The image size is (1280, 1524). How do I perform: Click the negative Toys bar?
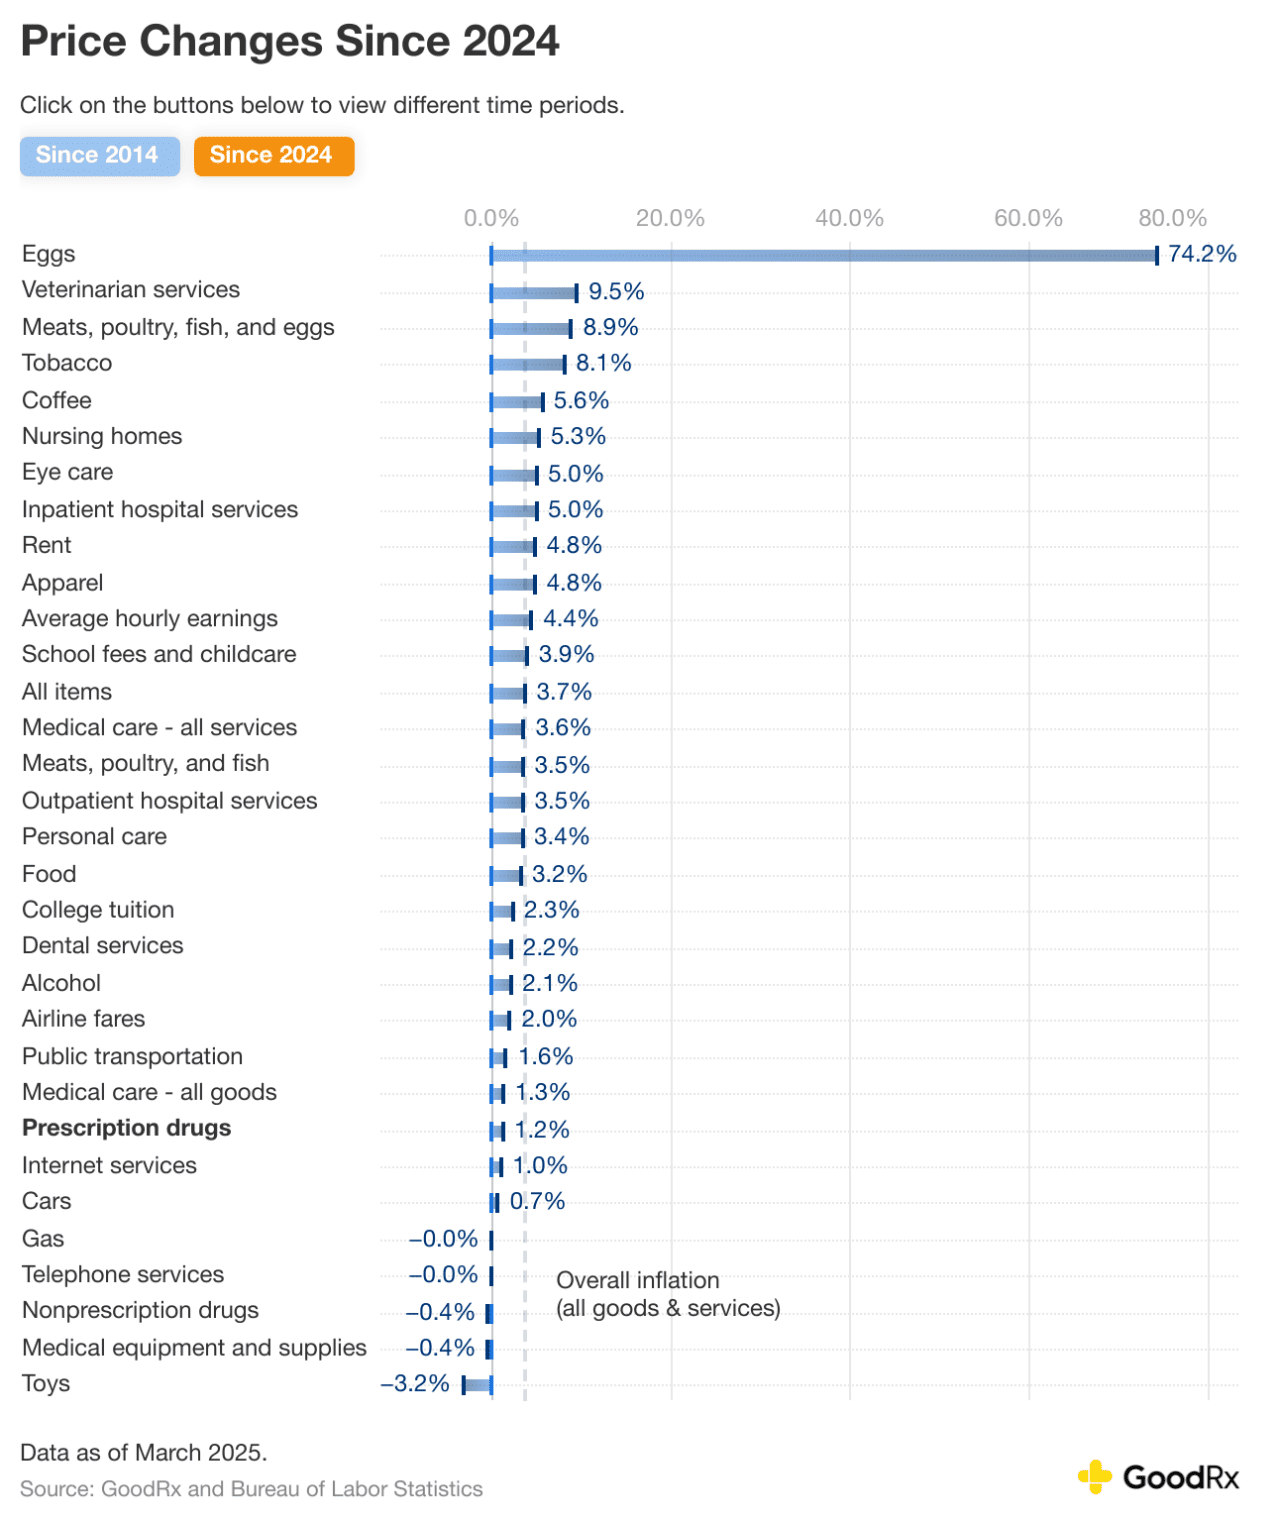pos(476,1385)
